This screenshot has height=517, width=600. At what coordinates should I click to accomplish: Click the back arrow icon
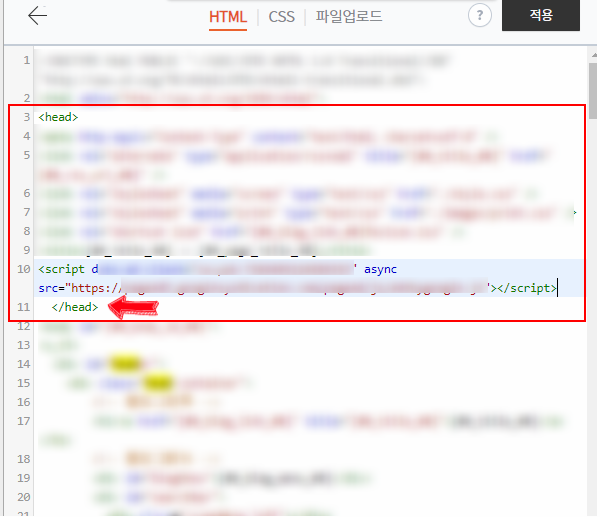[x=38, y=16]
